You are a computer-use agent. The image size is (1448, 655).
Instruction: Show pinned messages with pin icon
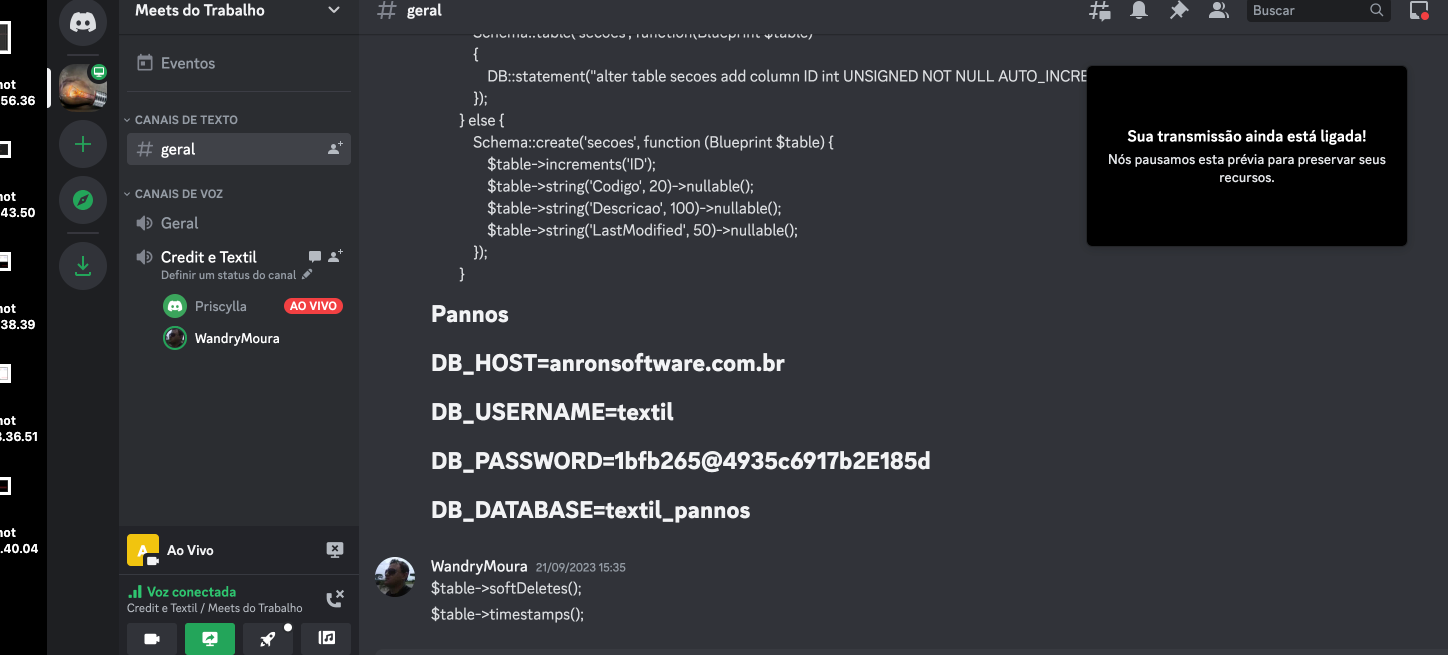1179,11
